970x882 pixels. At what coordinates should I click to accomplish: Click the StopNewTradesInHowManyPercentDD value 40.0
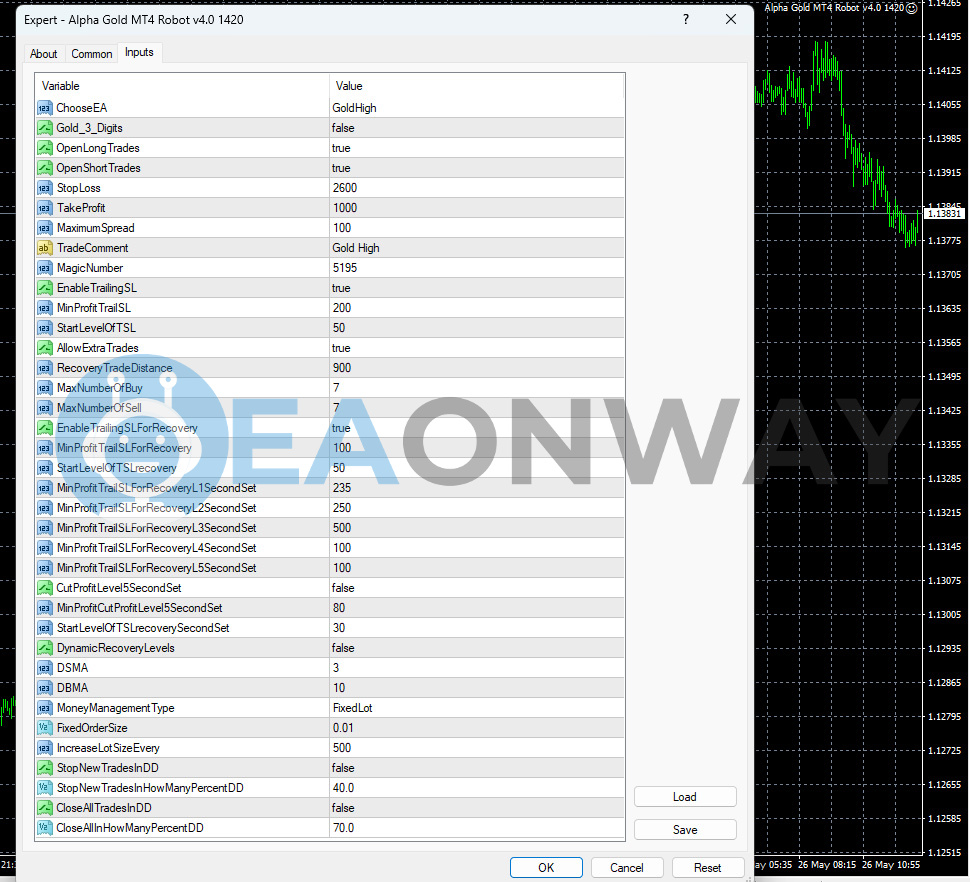tap(343, 788)
